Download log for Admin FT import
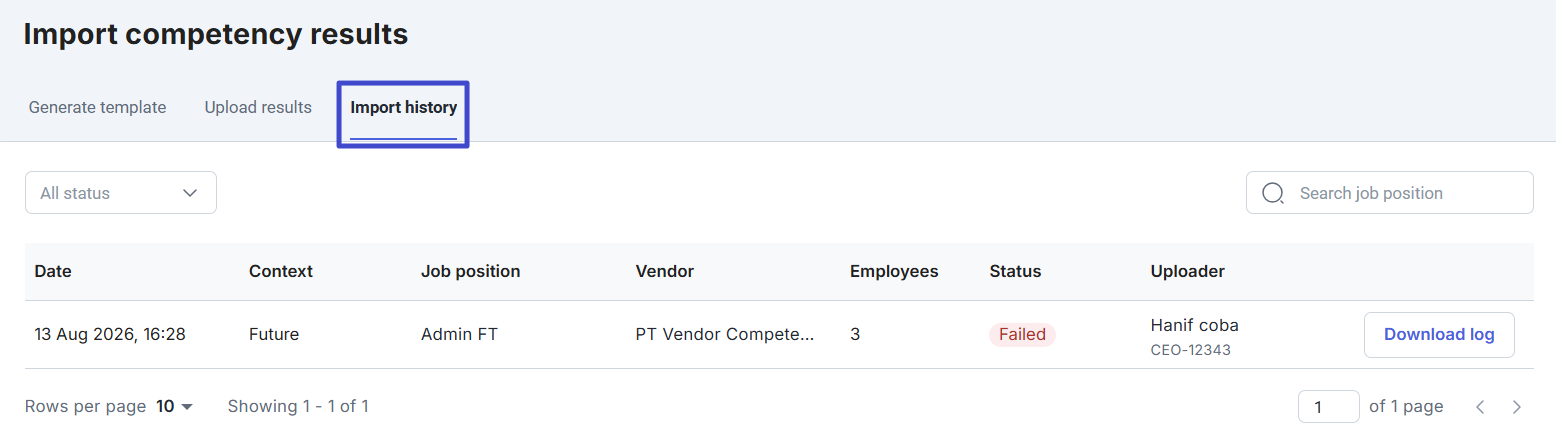Viewport: 1556px width, 444px height. (1439, 335)
